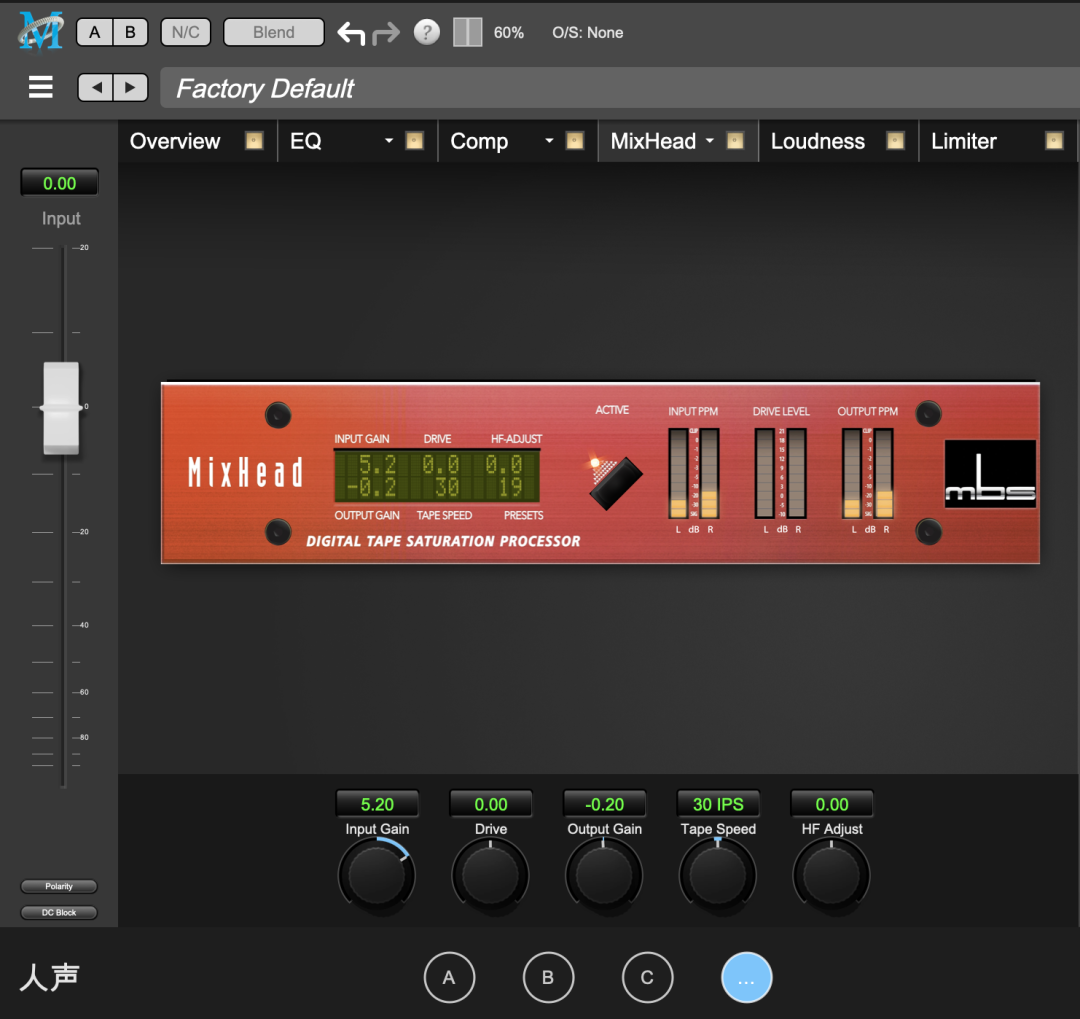Select the B comparison state button
Image resolution: width=1080 pixels, height=1019 pixels.
point(130,32)
